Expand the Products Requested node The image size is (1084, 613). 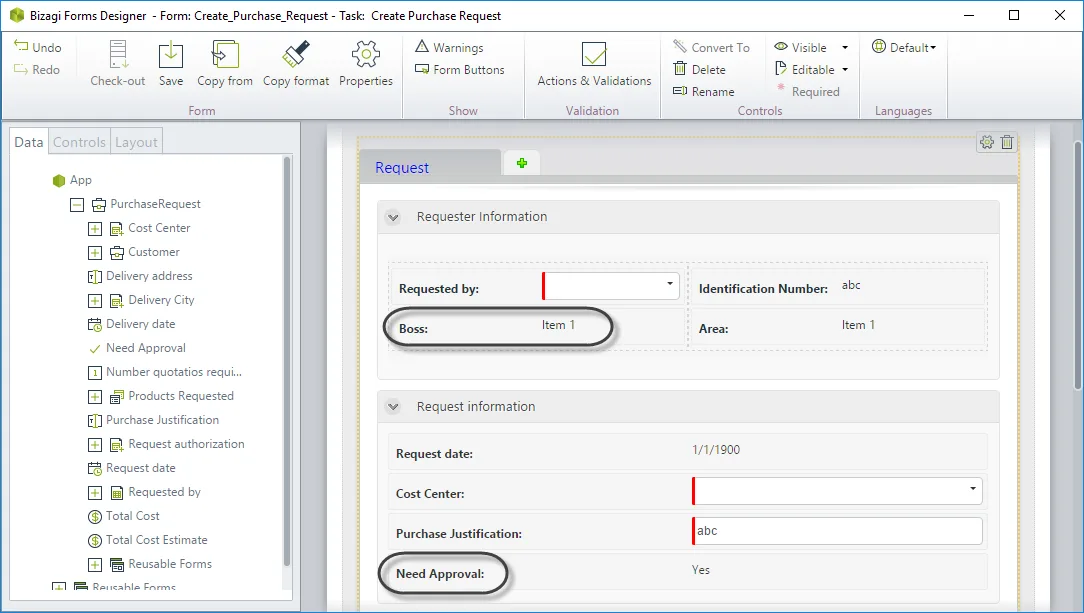click(x=95, y=397)
